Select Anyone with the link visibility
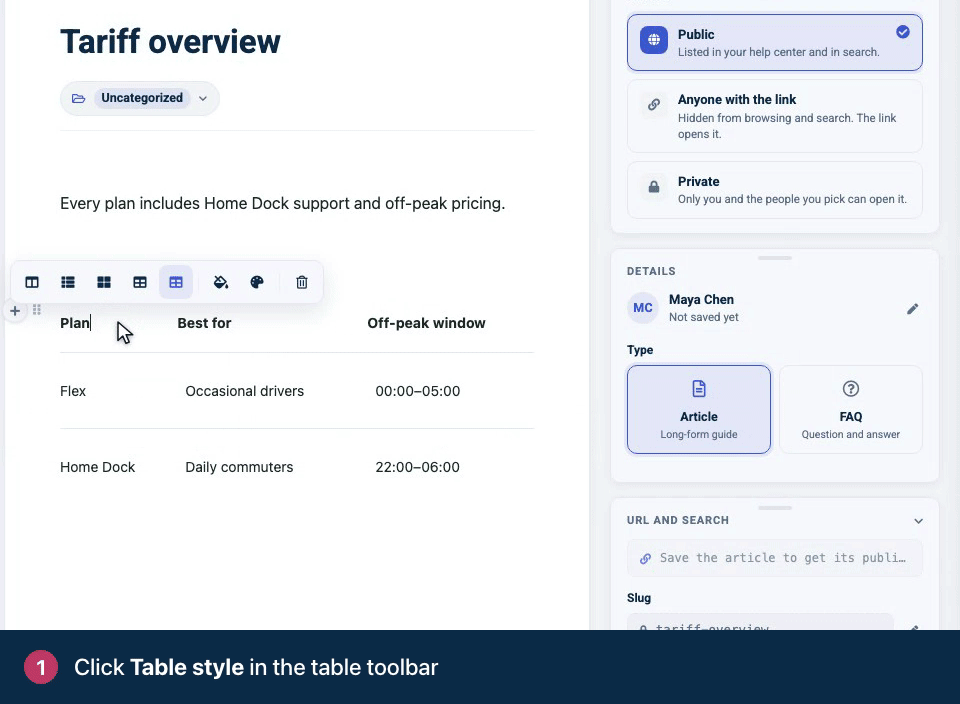Screen dimensions: 960x704 [x=774, y=116]
